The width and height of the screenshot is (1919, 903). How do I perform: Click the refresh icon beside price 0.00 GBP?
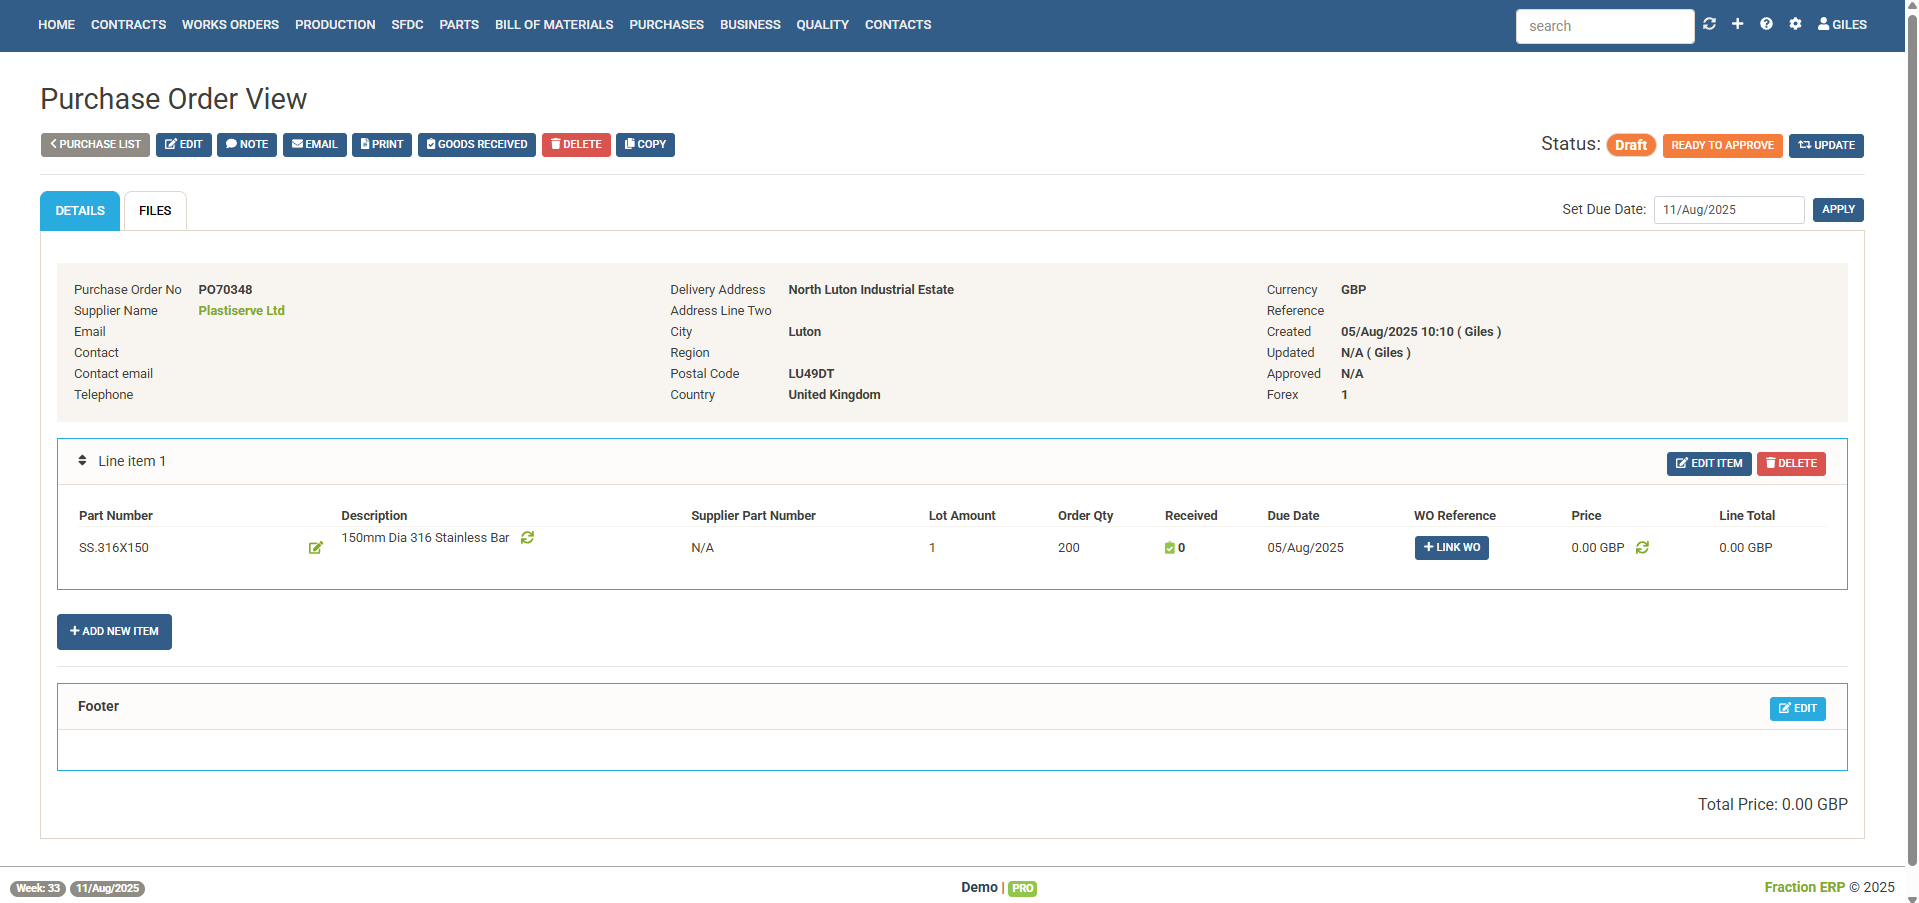click(1642, 548)
